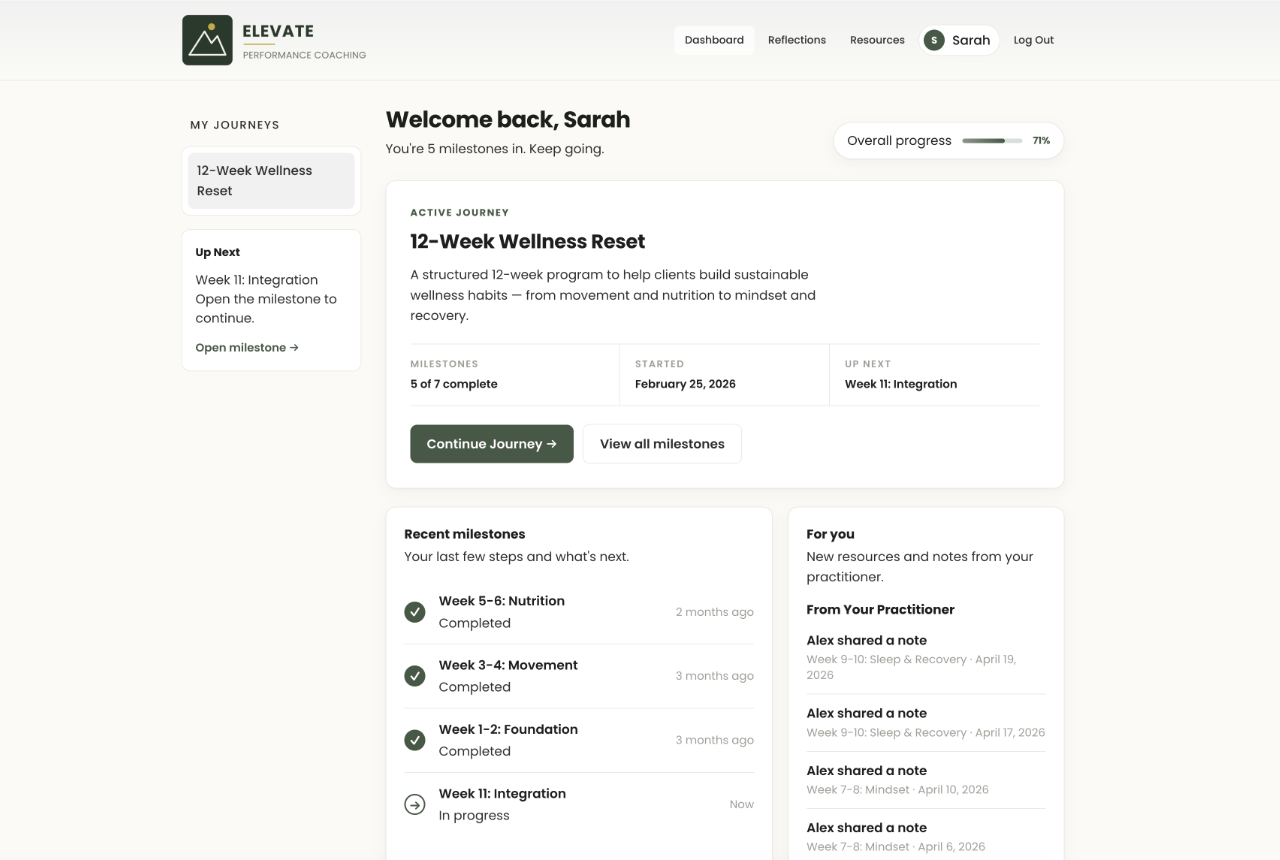Click '2 months ago' timestamp
This screenshot has width=1280, height=860.
[x=715, y=612]
